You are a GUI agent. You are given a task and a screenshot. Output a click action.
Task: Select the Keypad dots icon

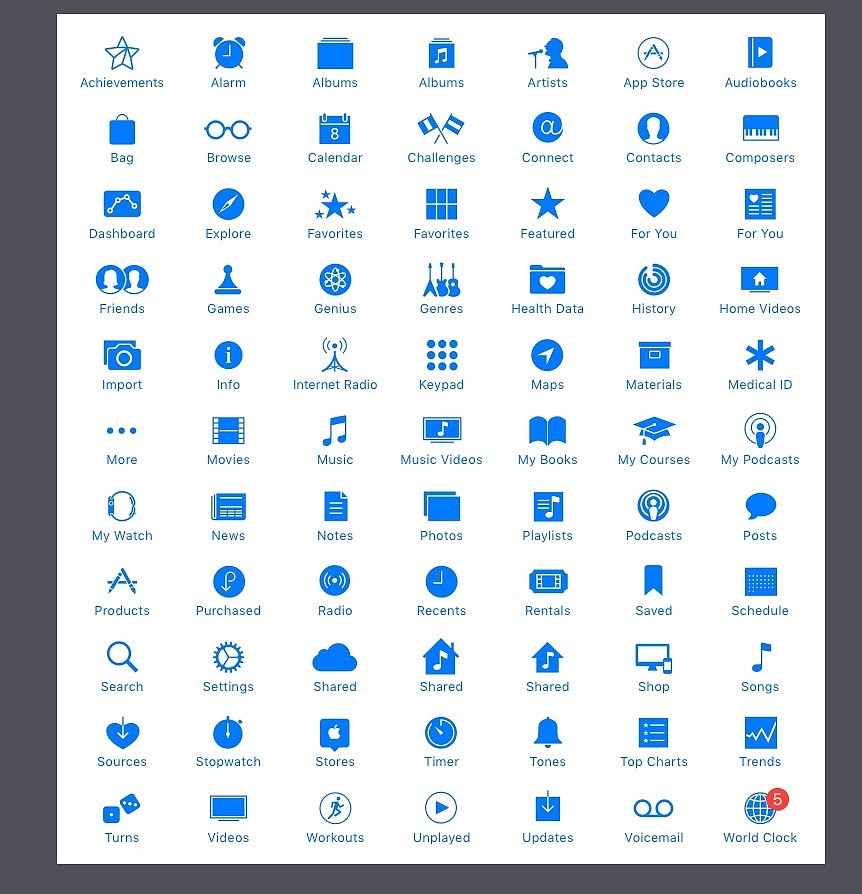coord(442,355)
